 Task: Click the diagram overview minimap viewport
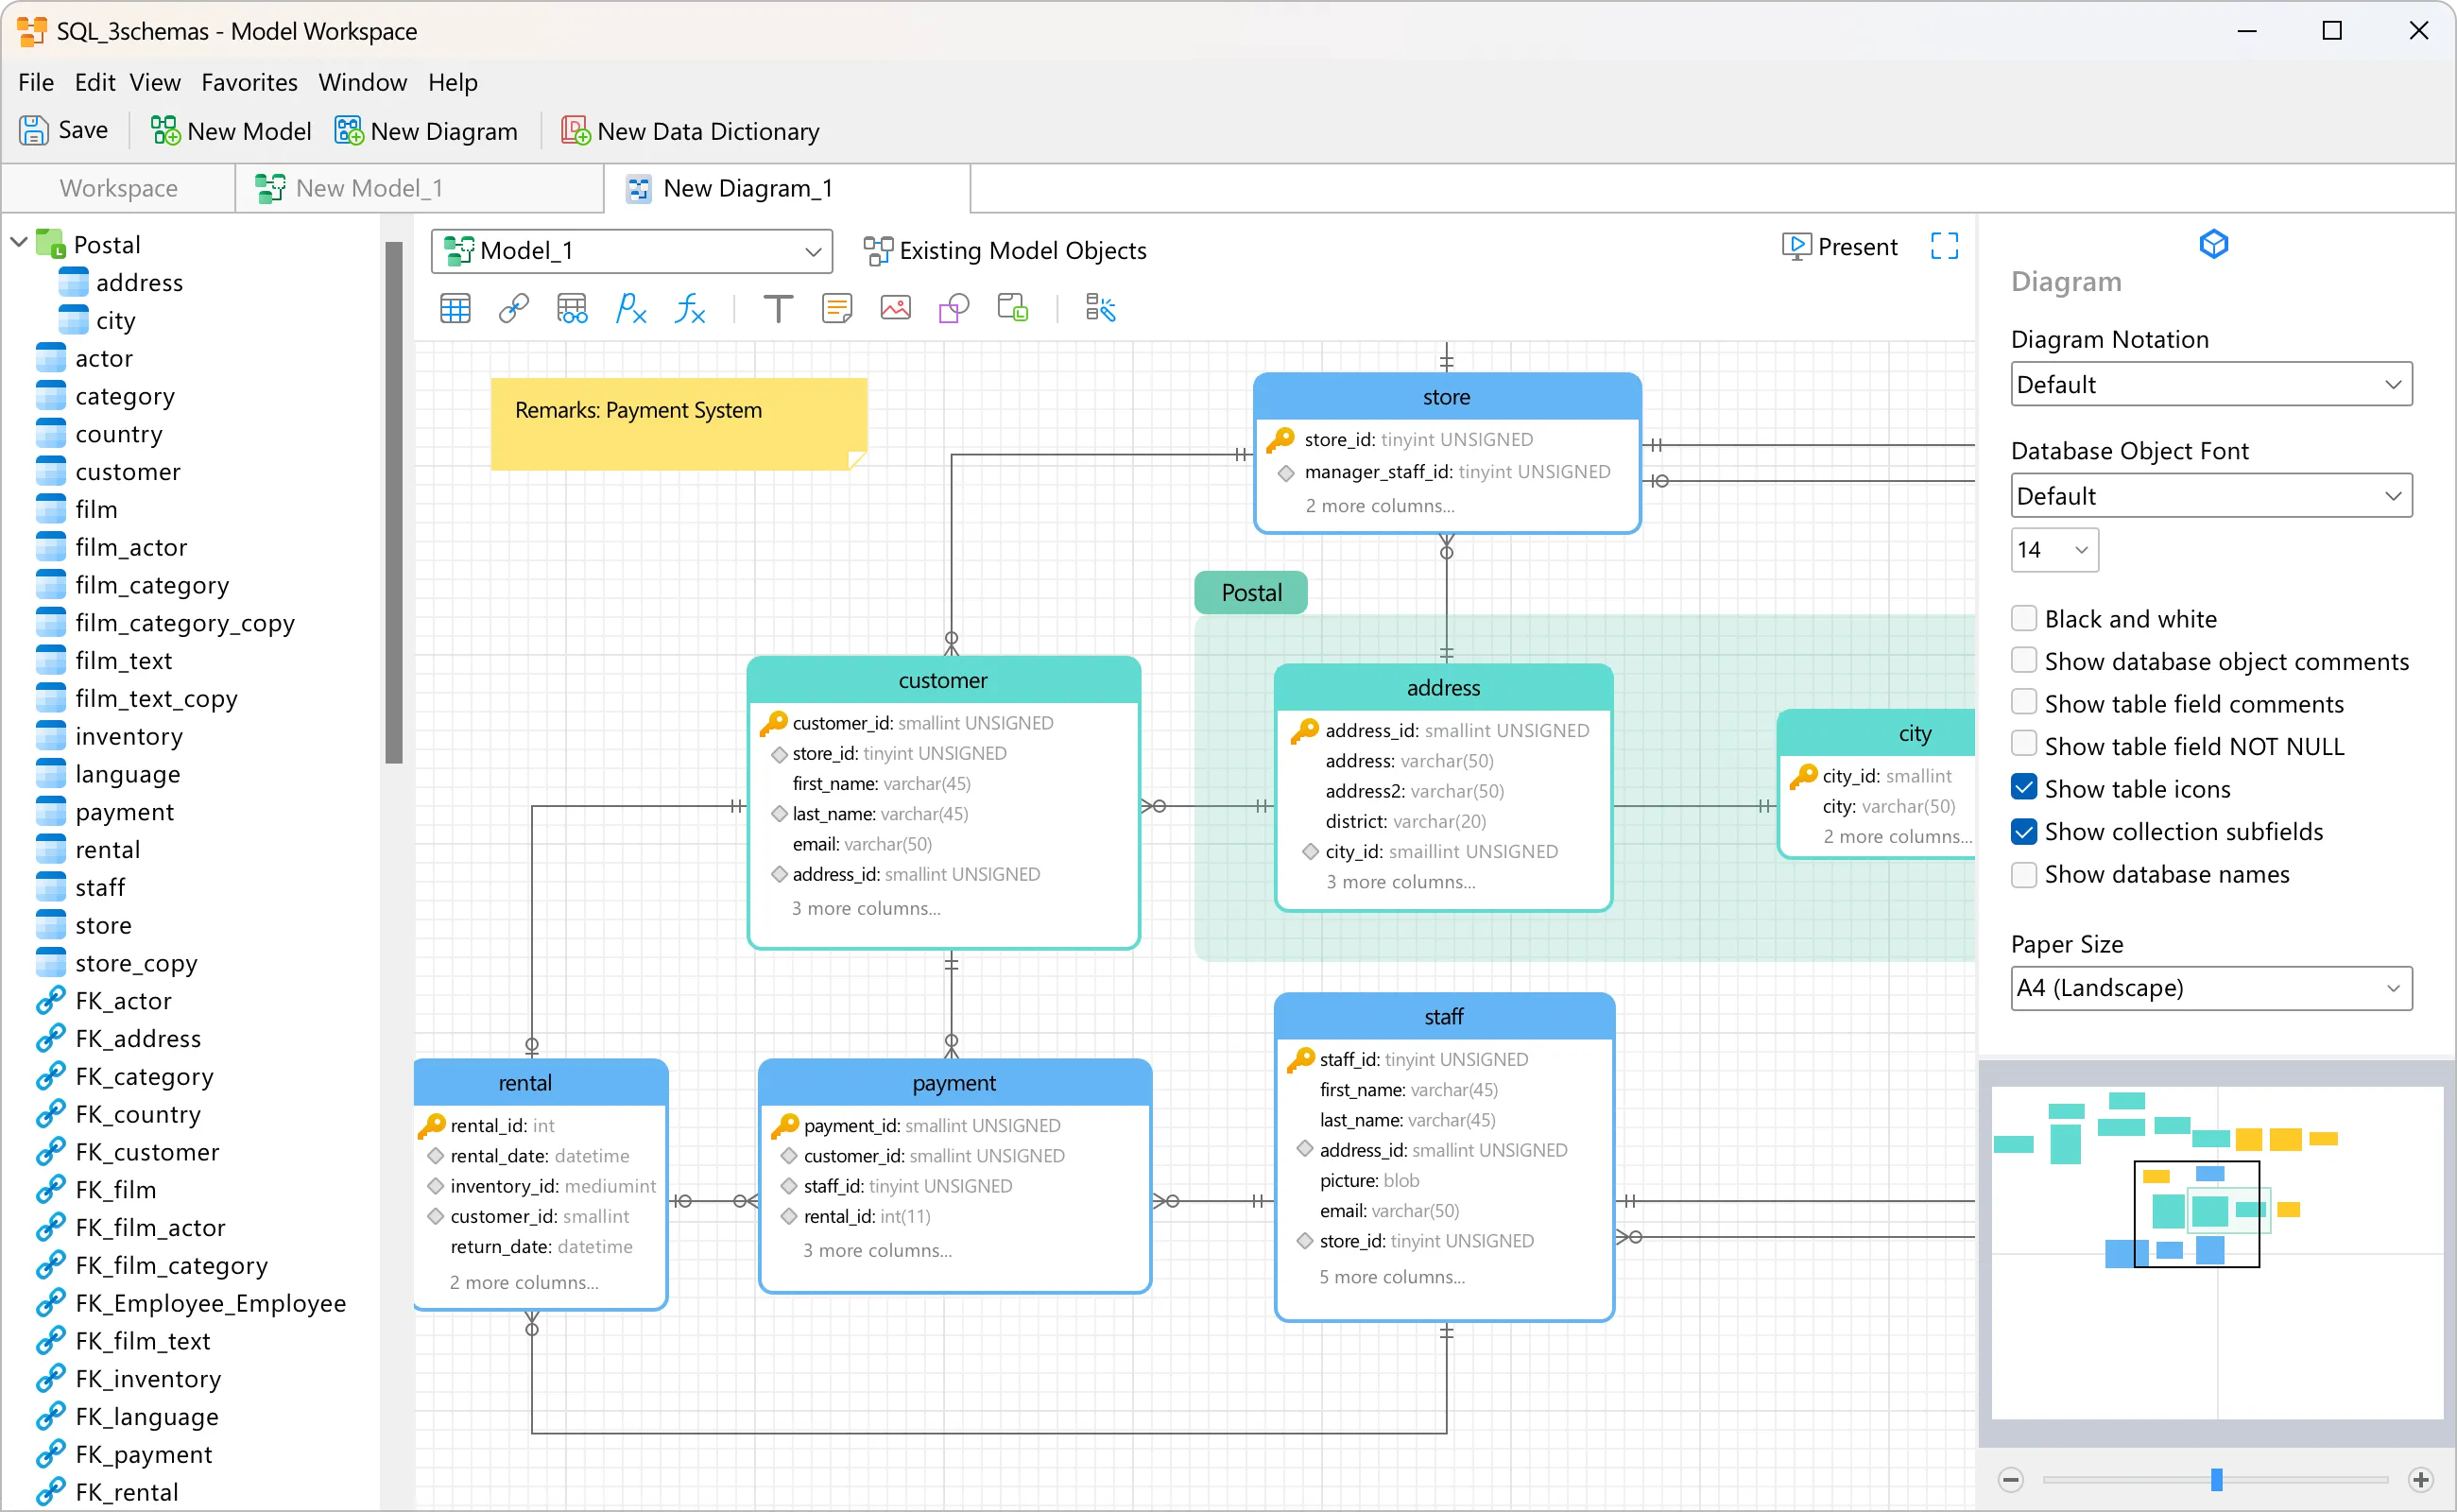[x=2196, y=1214]
